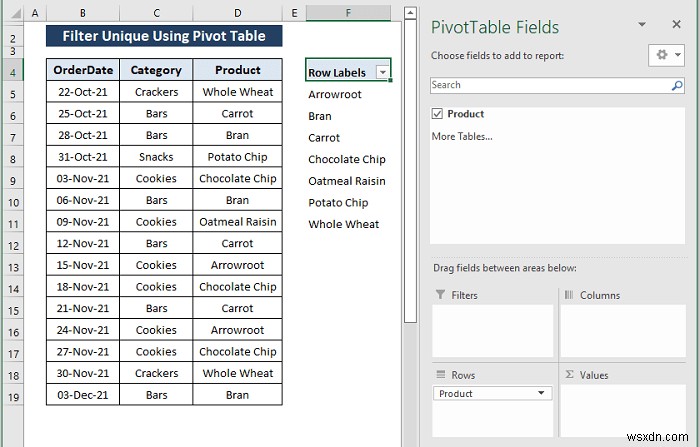The image size is (700, 447).
Task: Uncheck the Product field checkbox
Action: point(437,113)
